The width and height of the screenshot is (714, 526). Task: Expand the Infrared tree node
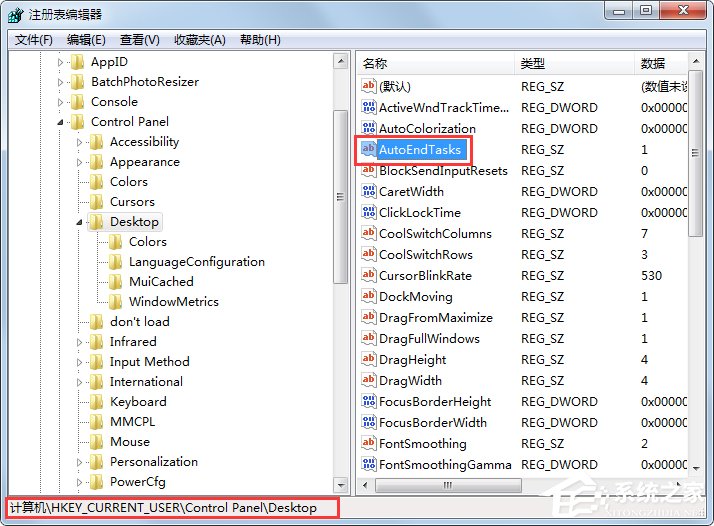tap(79, 342)
